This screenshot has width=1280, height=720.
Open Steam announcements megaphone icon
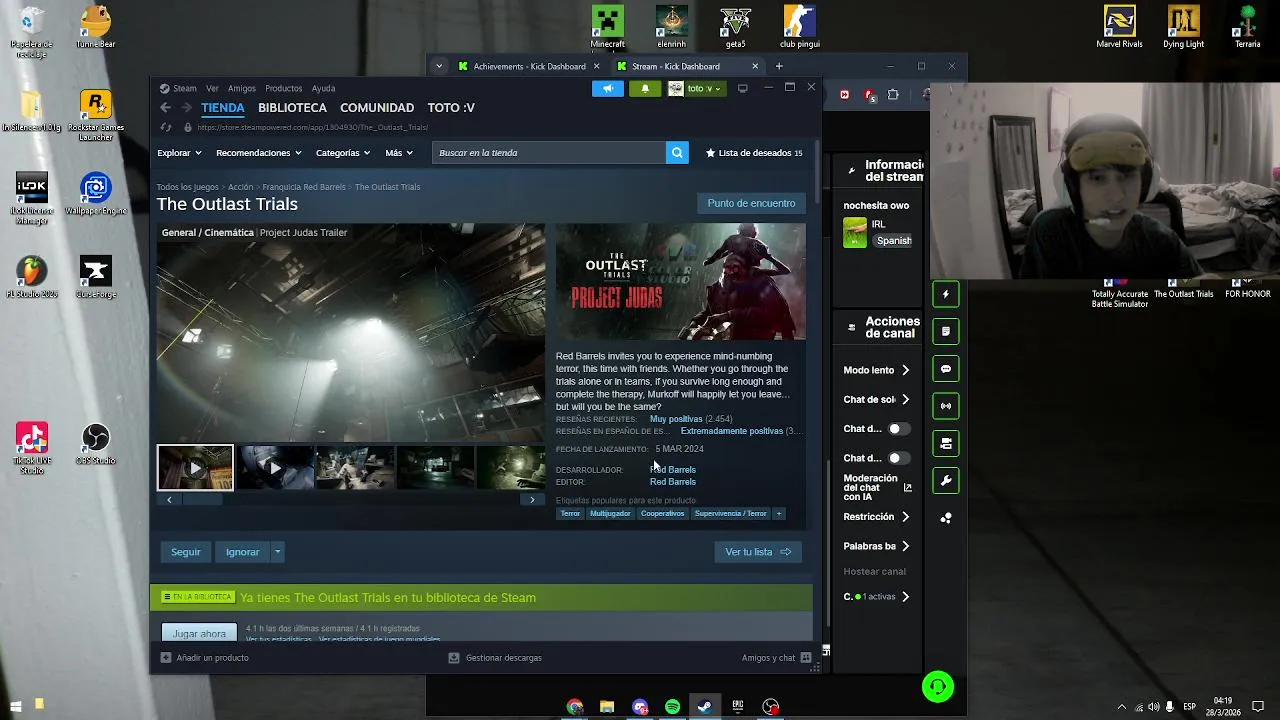(607, 88)
